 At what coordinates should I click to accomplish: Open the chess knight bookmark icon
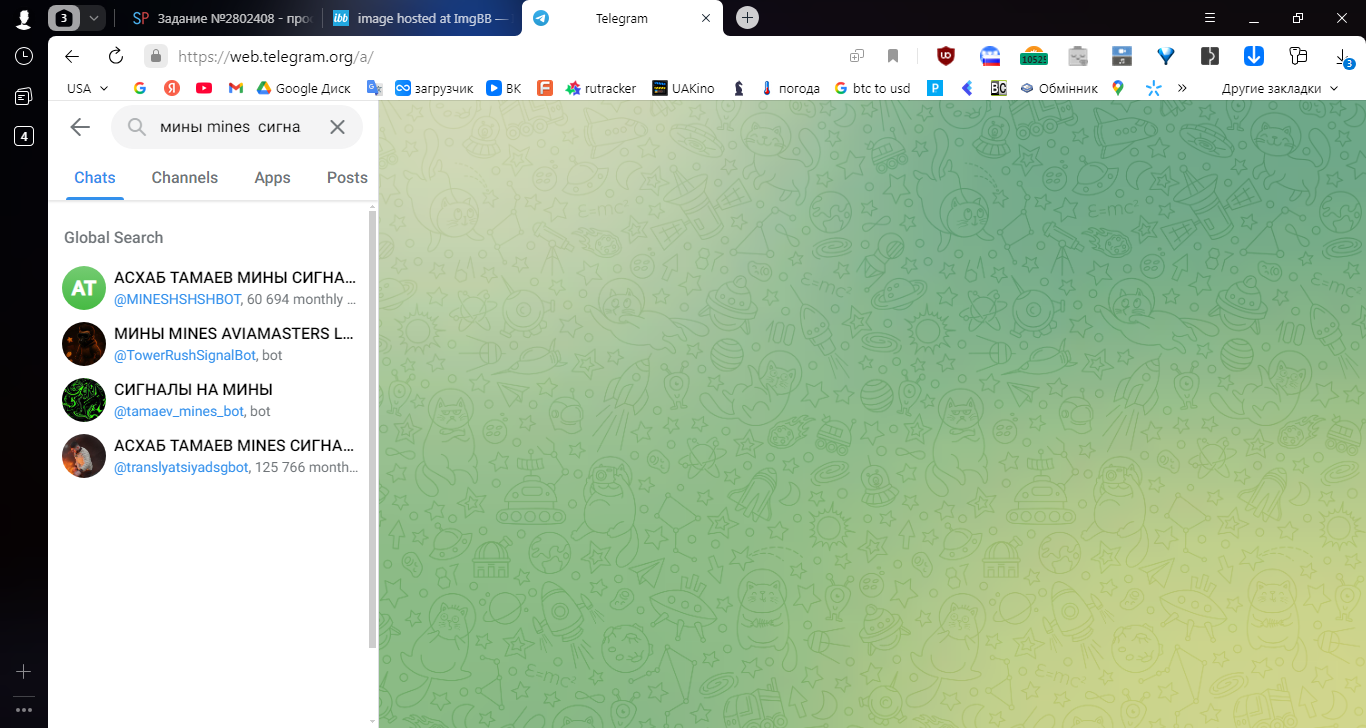pos(738,88)
